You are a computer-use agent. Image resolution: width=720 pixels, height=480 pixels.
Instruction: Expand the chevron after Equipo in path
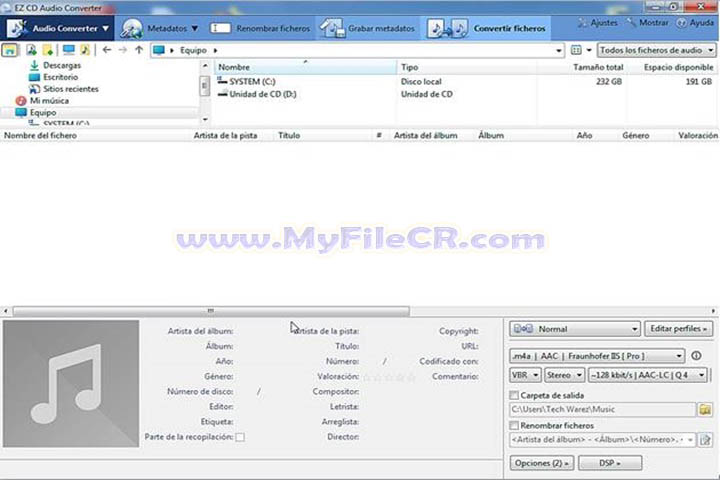pos(215,50)
